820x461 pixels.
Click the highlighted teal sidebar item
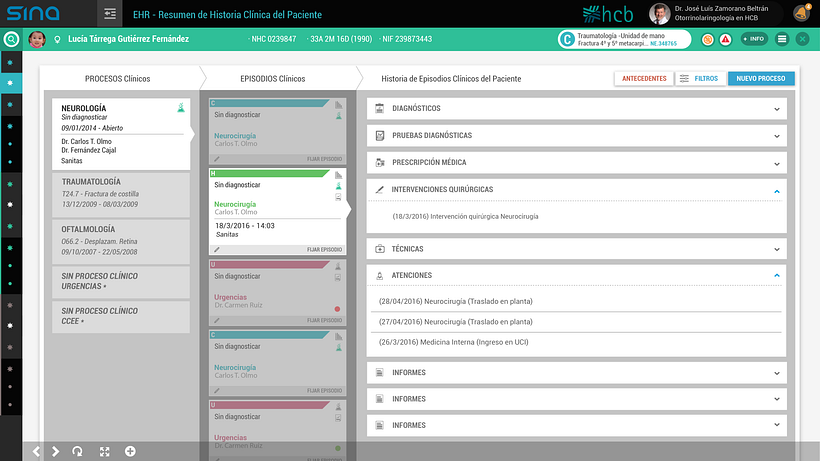11,83
